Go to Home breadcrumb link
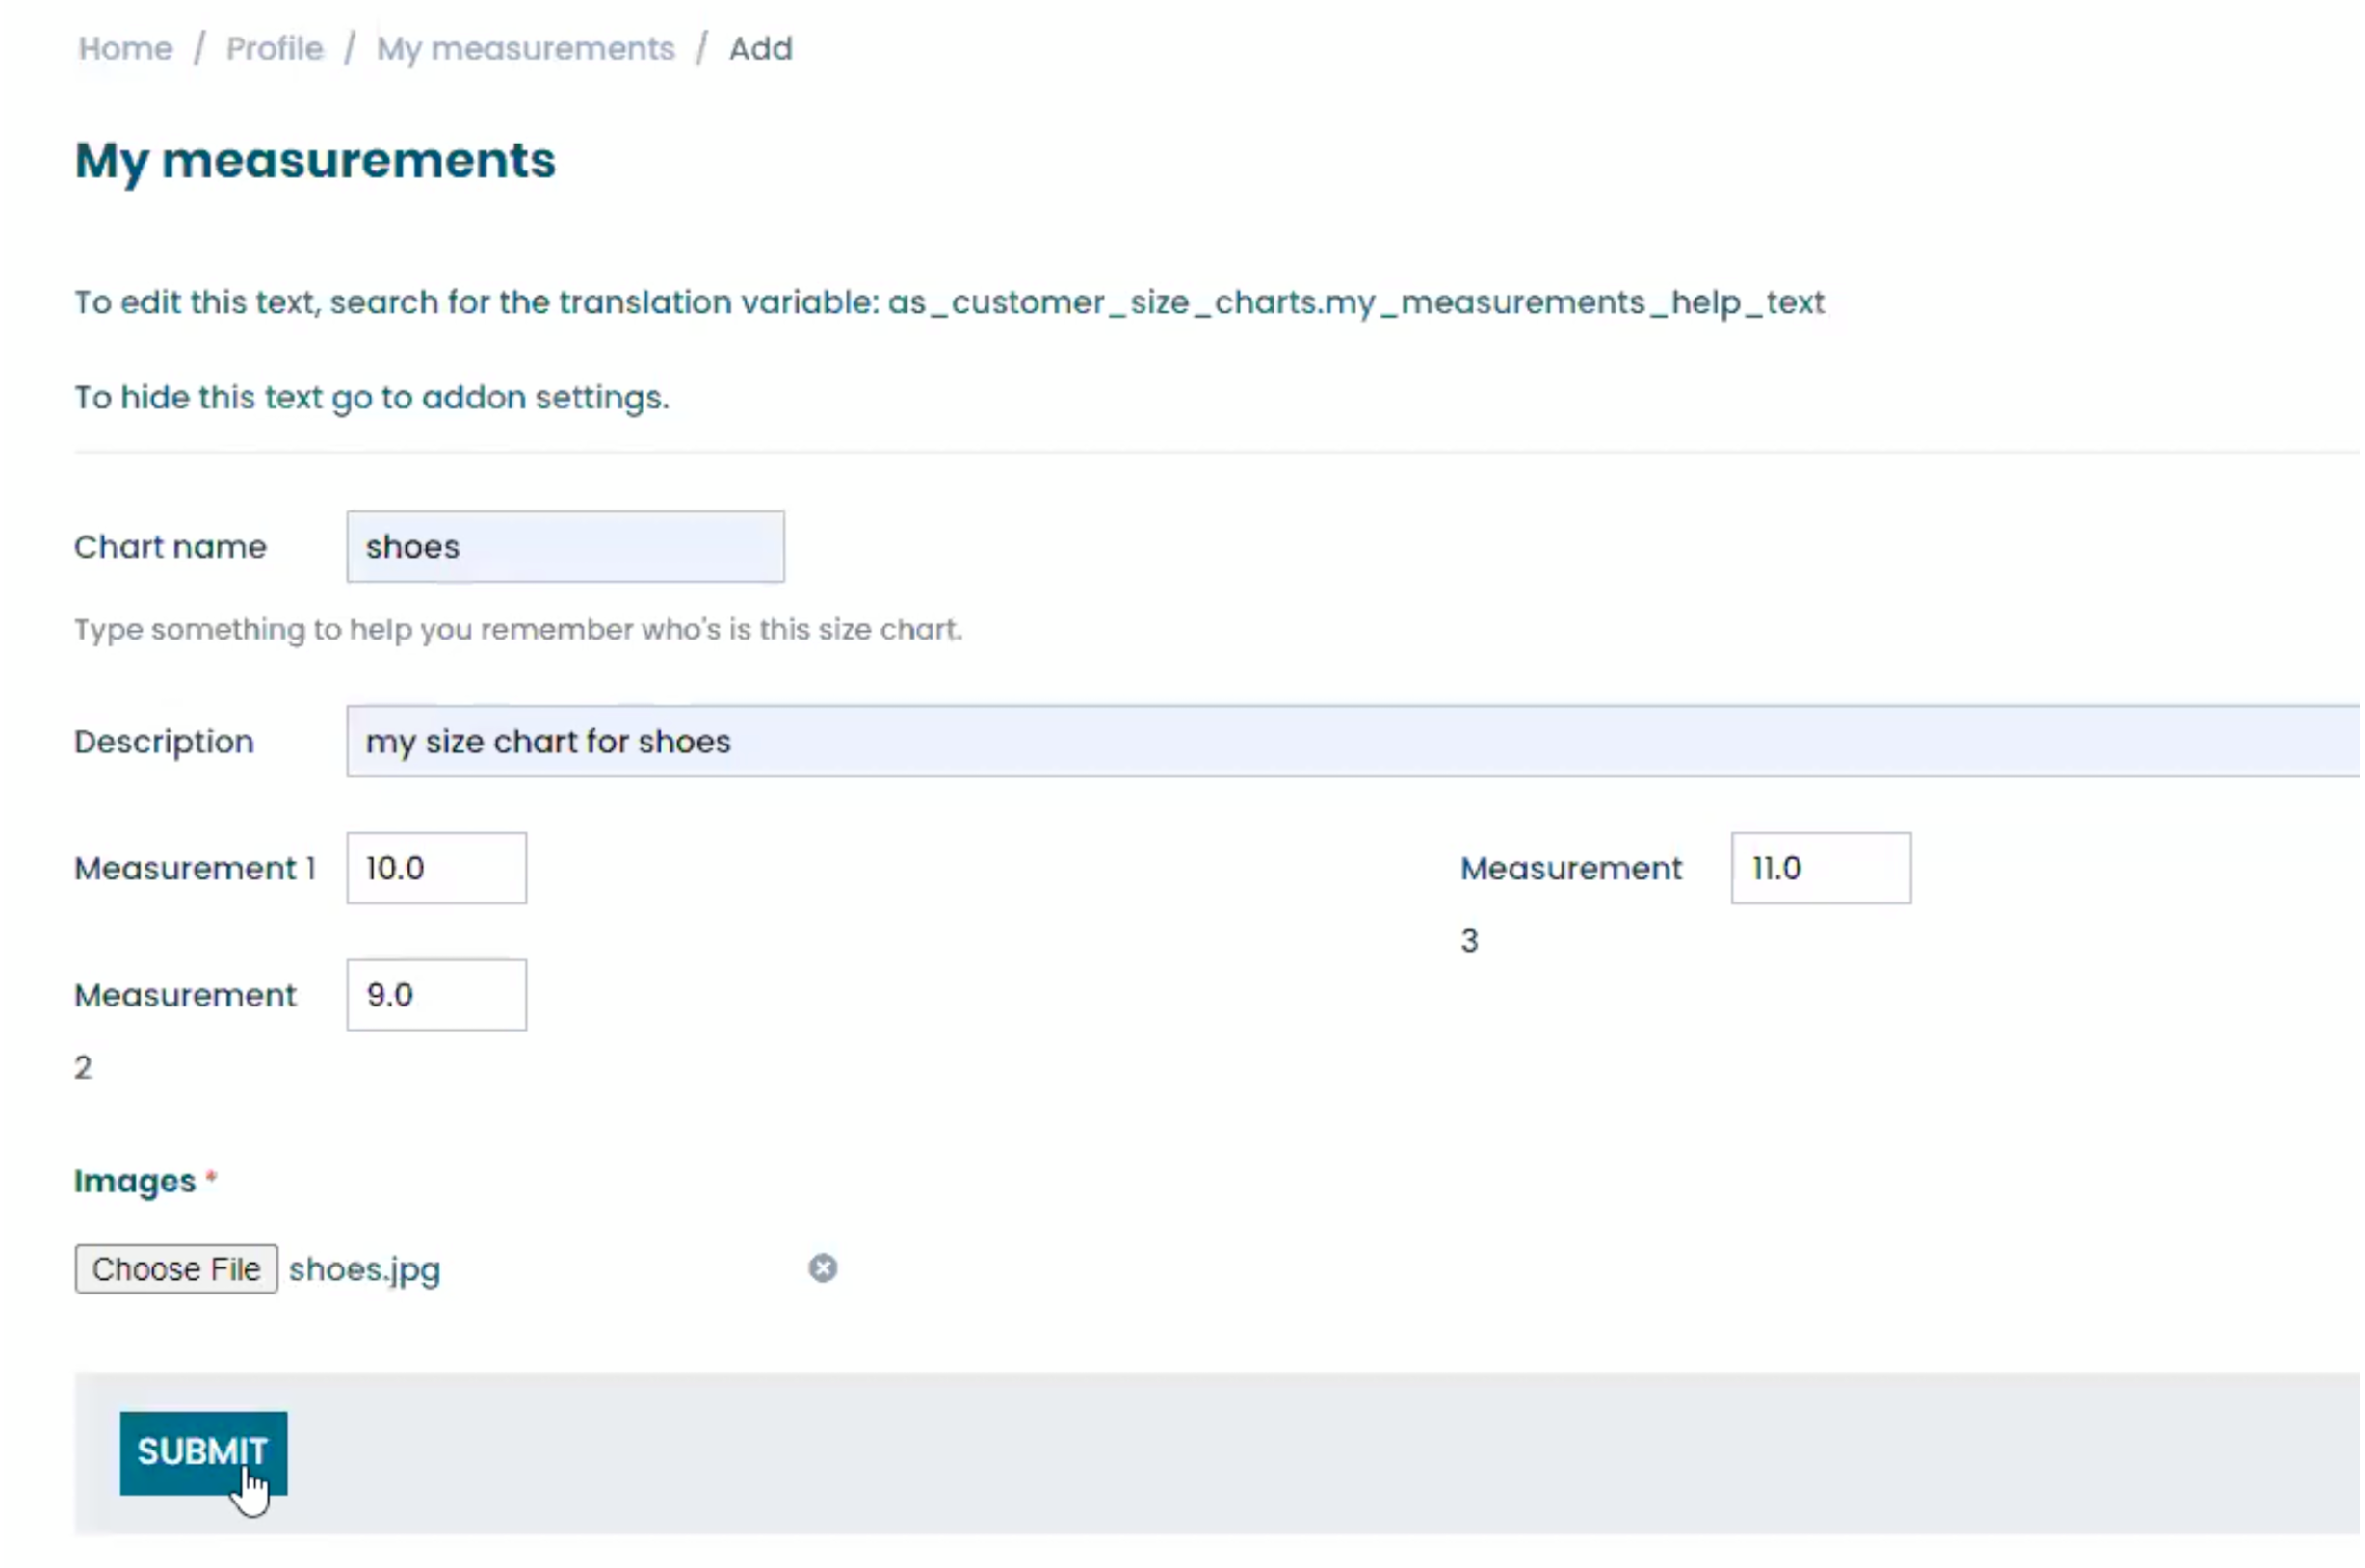 [126, 48]
